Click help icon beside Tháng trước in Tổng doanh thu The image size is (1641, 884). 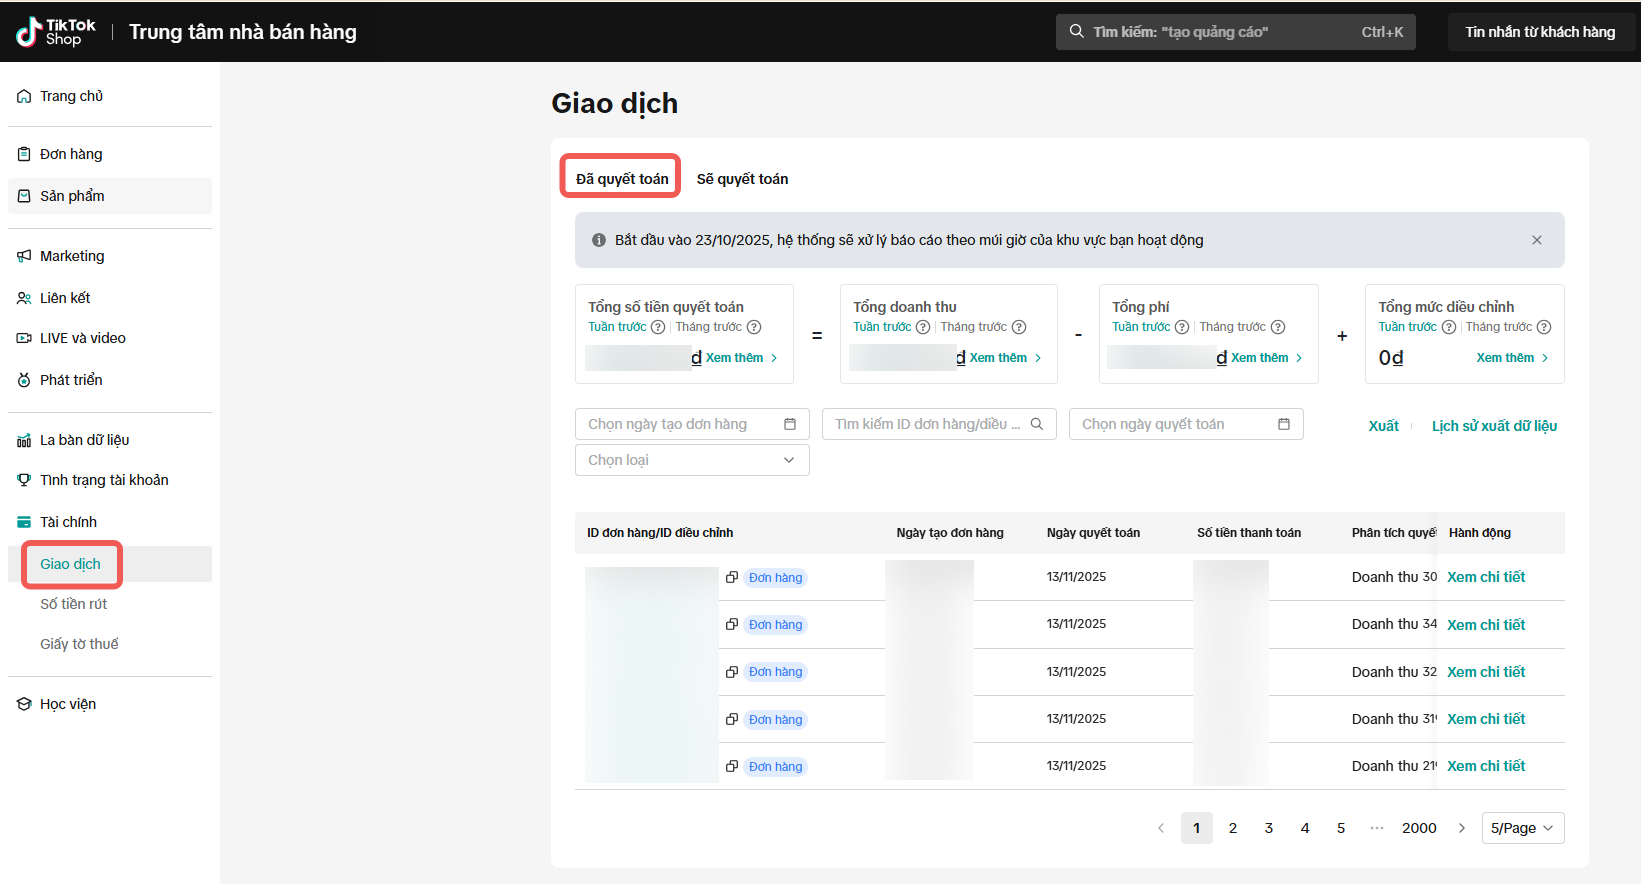[x=1019, y=327]
